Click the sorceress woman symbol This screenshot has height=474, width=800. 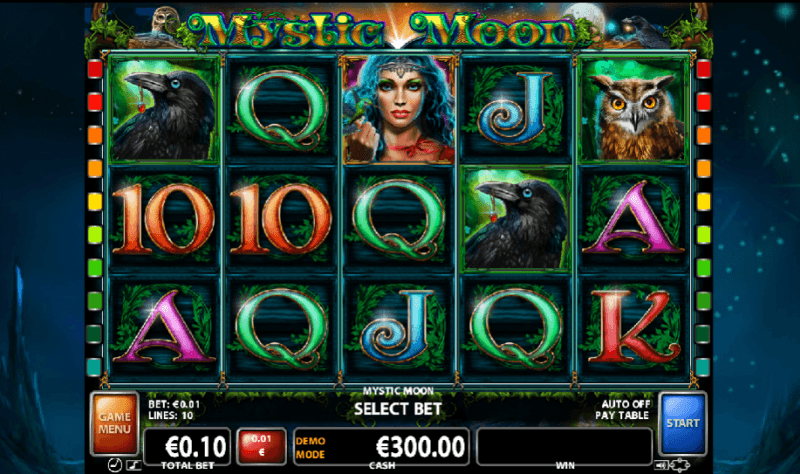coord(398,109)
